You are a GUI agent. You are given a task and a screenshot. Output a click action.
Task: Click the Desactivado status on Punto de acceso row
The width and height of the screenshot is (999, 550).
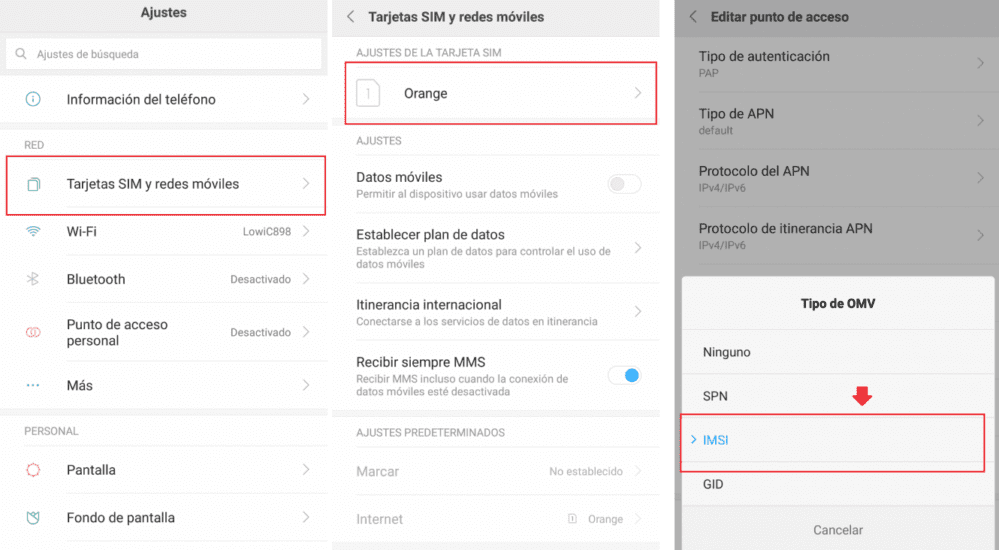click(261, 332)
